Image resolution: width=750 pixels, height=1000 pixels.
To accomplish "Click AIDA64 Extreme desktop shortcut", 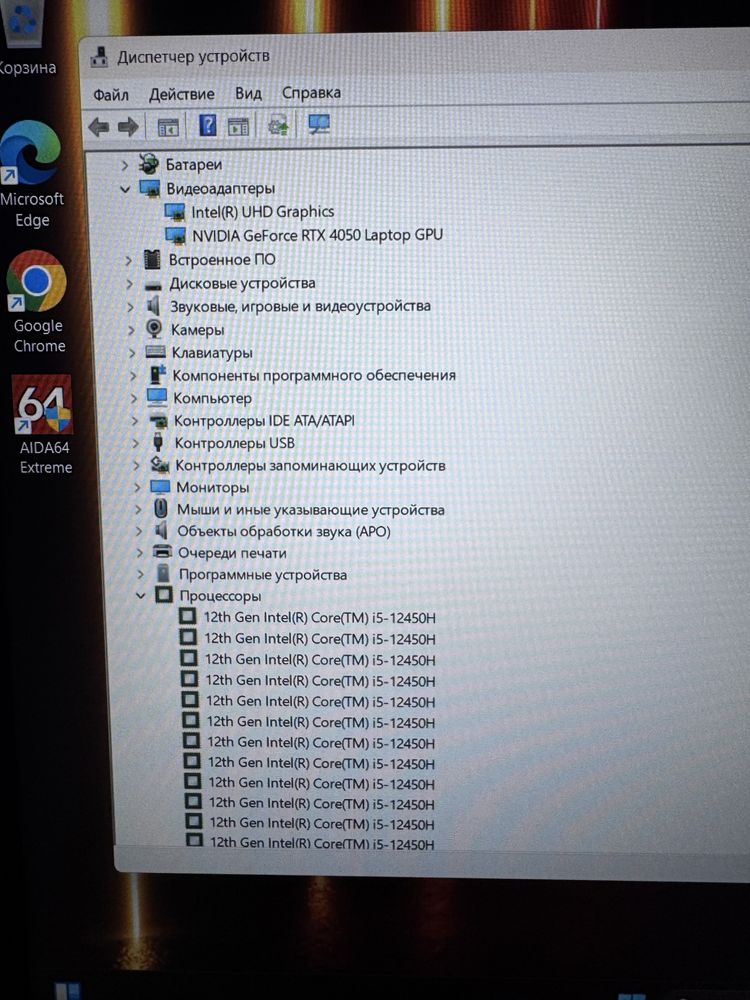I will pyautogui.click(x=44, y=425).
